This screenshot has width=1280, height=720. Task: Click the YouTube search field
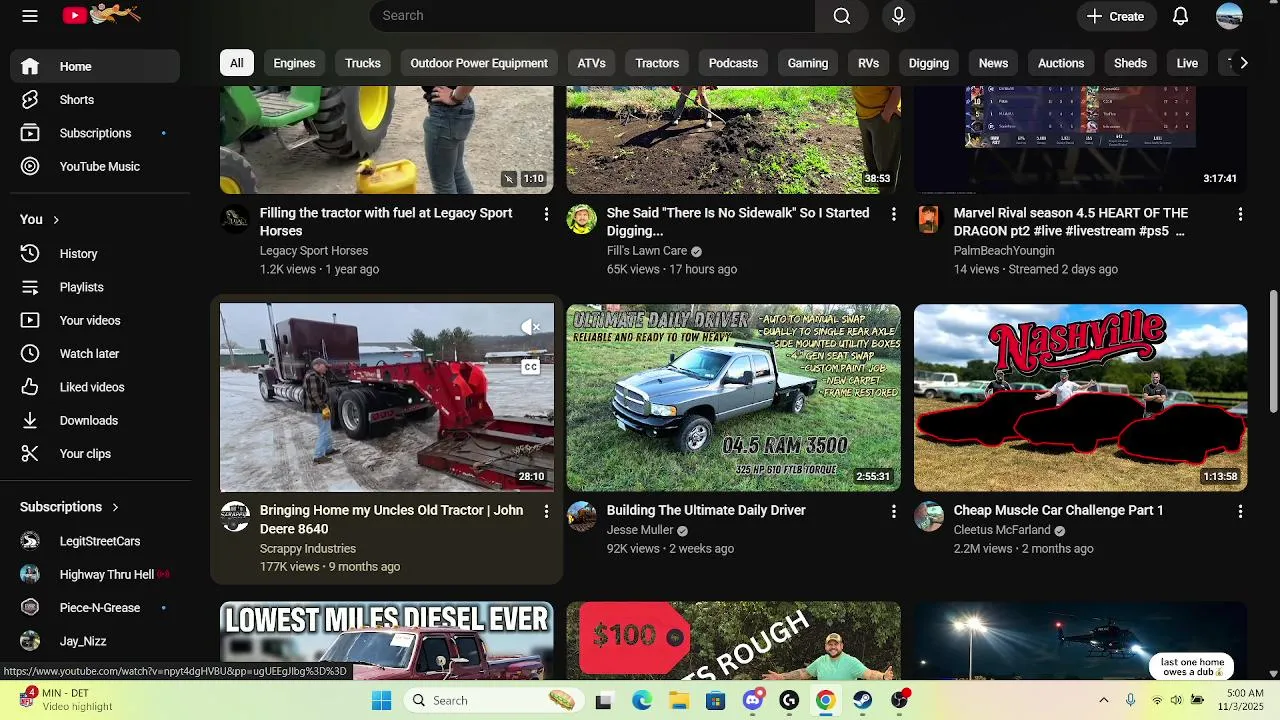pos(592,16)
